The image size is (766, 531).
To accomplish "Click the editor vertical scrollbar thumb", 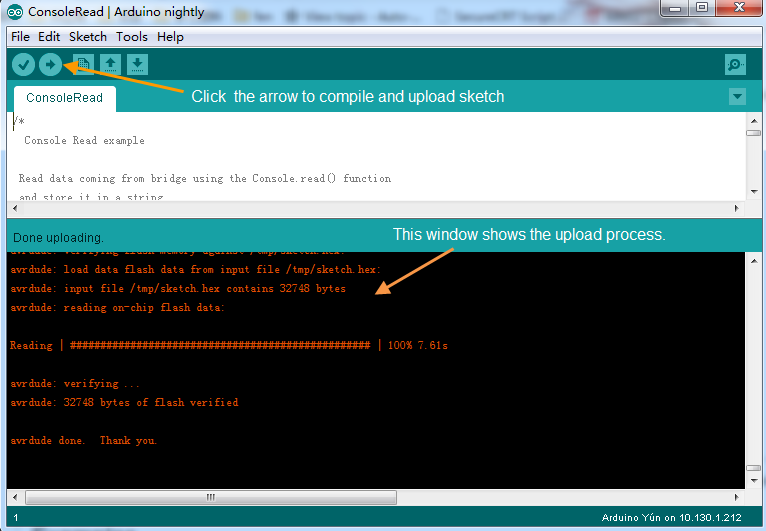I will click(754, 133).
